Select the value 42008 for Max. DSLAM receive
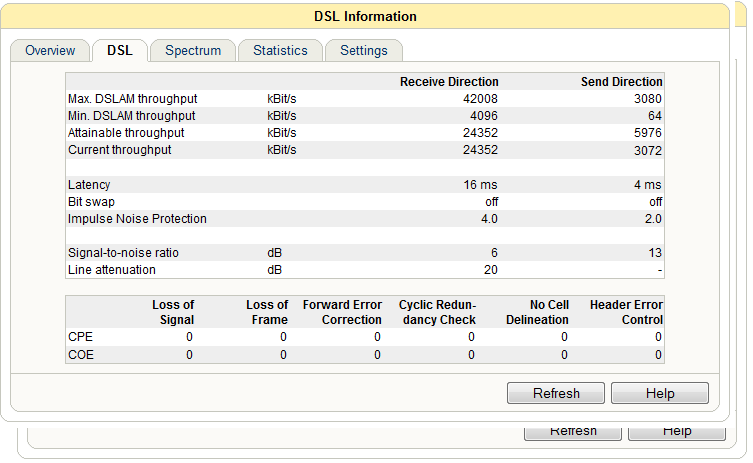Screen dimensions: 753x463 point(480,99)
